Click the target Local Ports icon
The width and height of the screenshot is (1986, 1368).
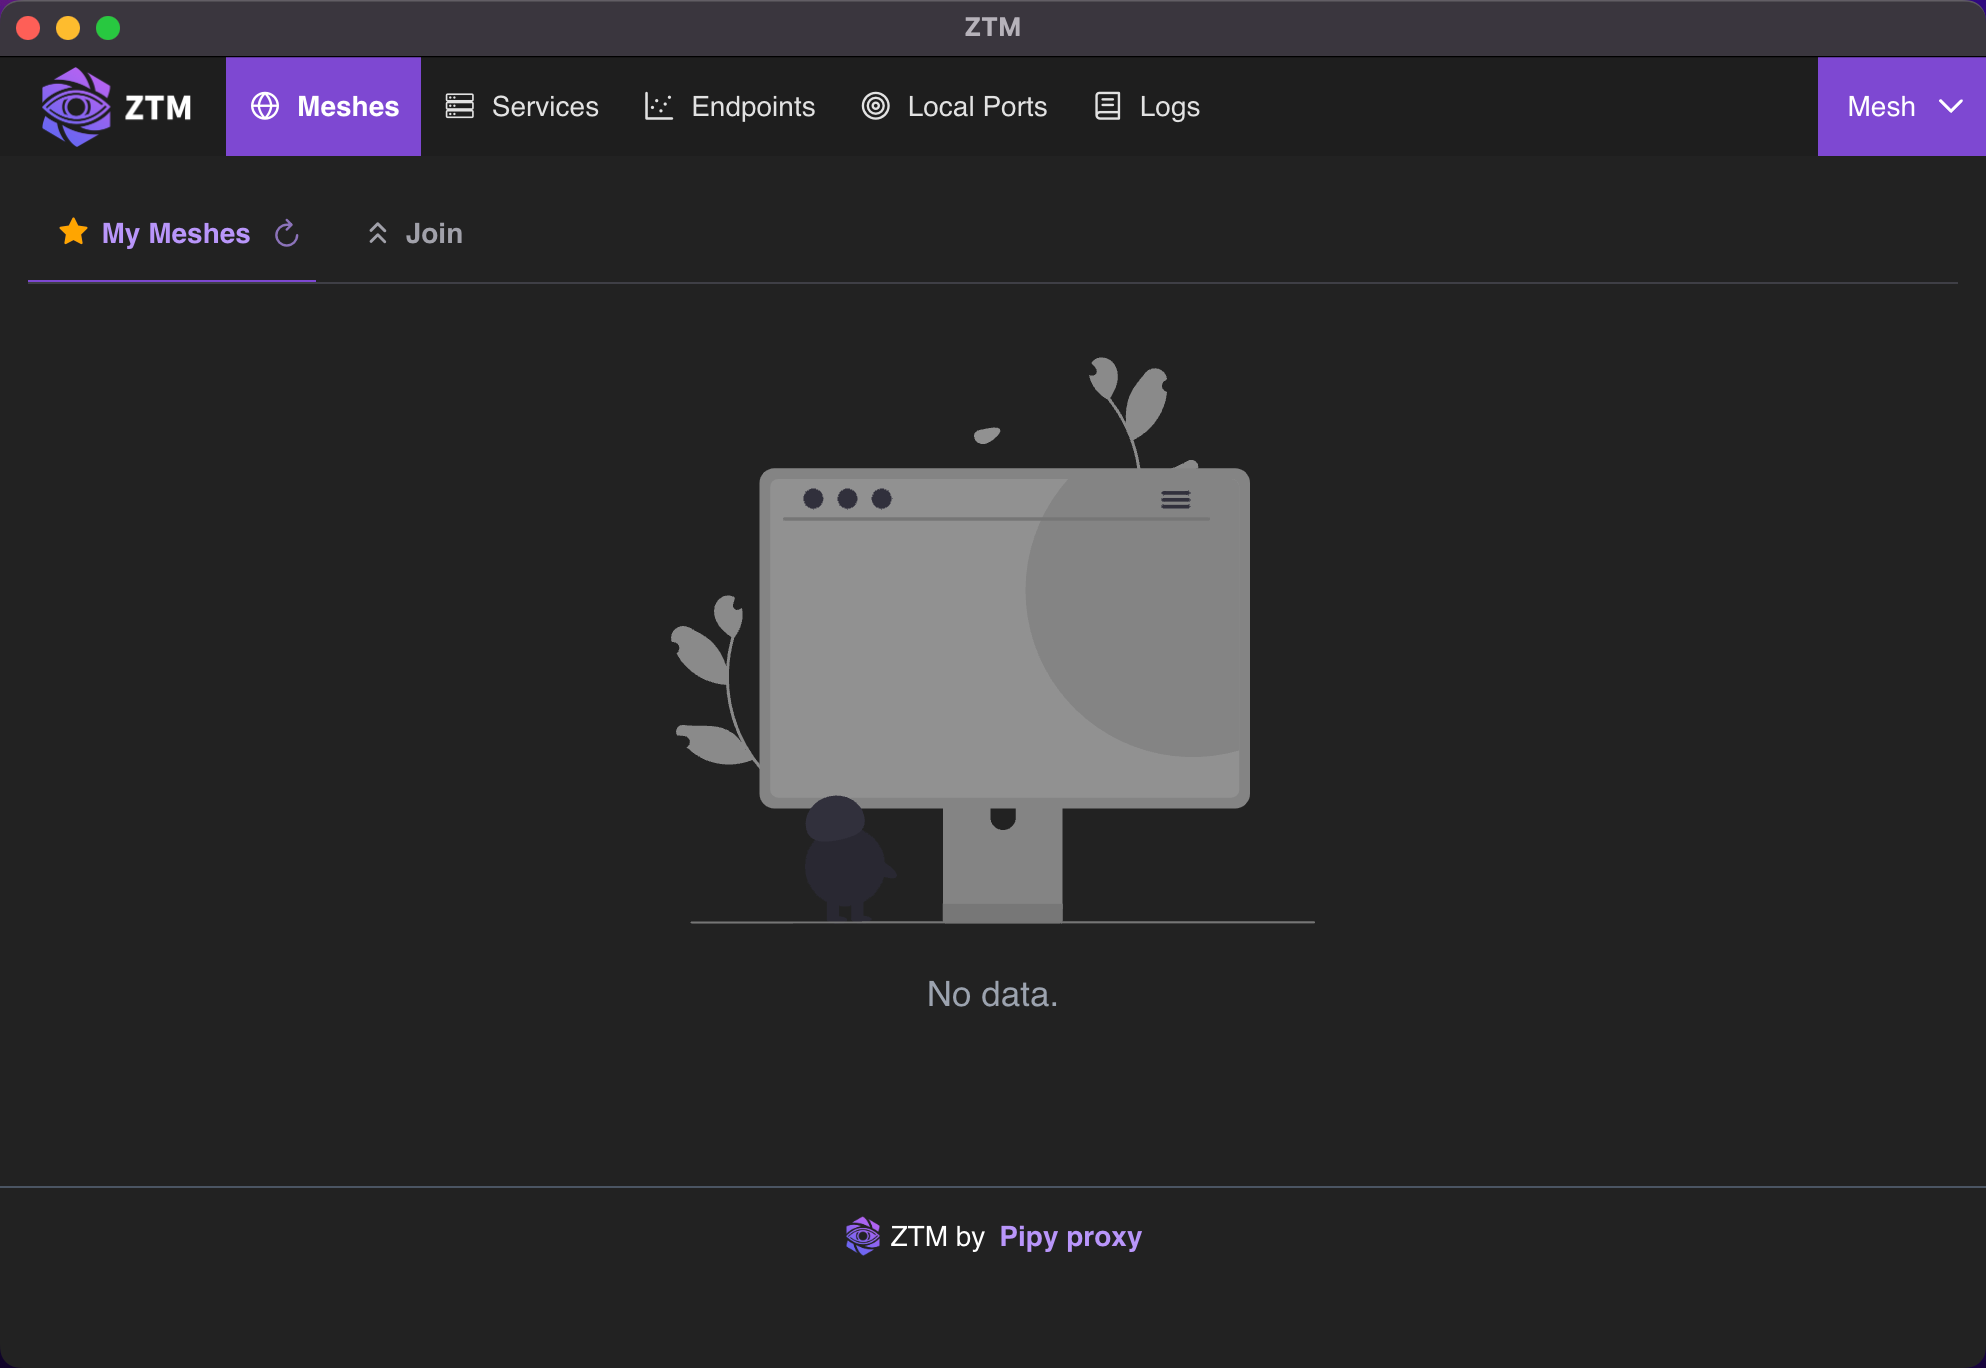click(x=875, y=107)
